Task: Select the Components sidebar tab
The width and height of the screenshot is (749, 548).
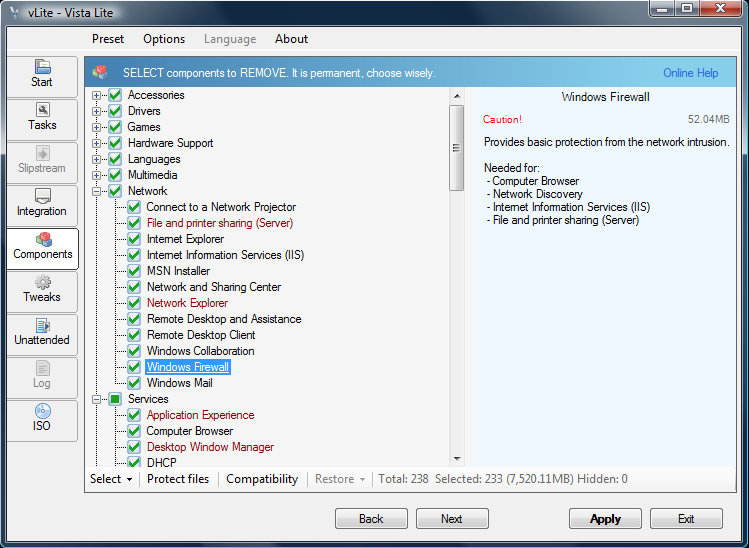Action: 43,248
